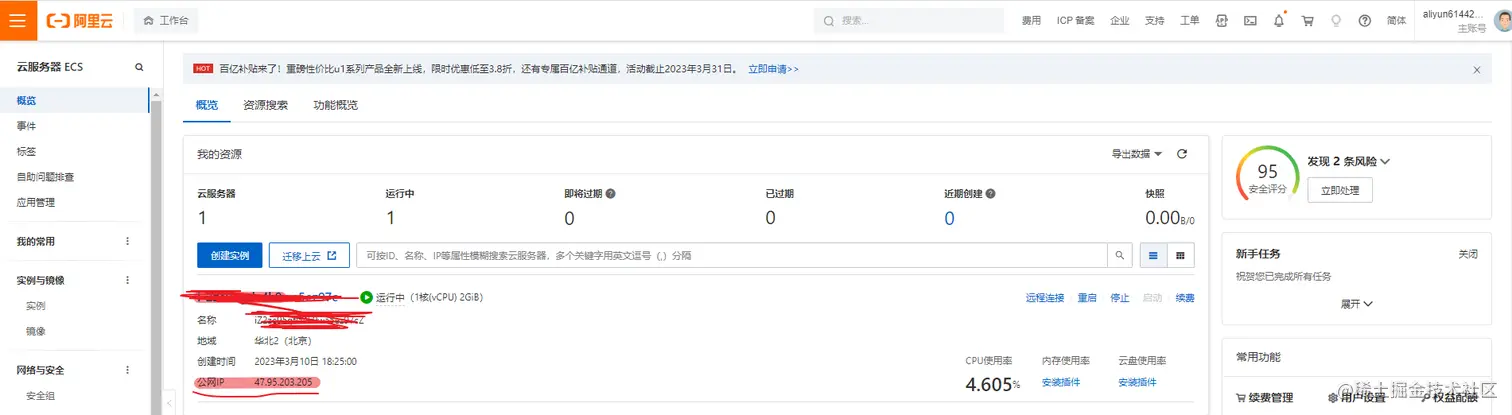Open 安全组 in the sidebar
Screen dimensions: 1512x415
point(41,395)
